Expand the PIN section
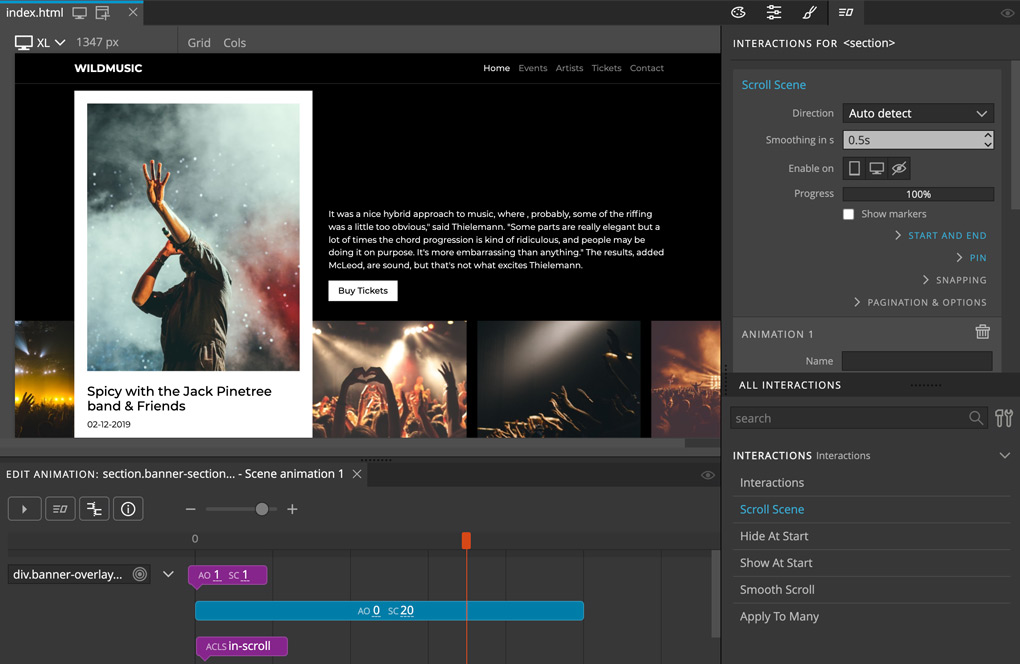The height and width of the screenshot is (664, 1020). click(971, 258)
